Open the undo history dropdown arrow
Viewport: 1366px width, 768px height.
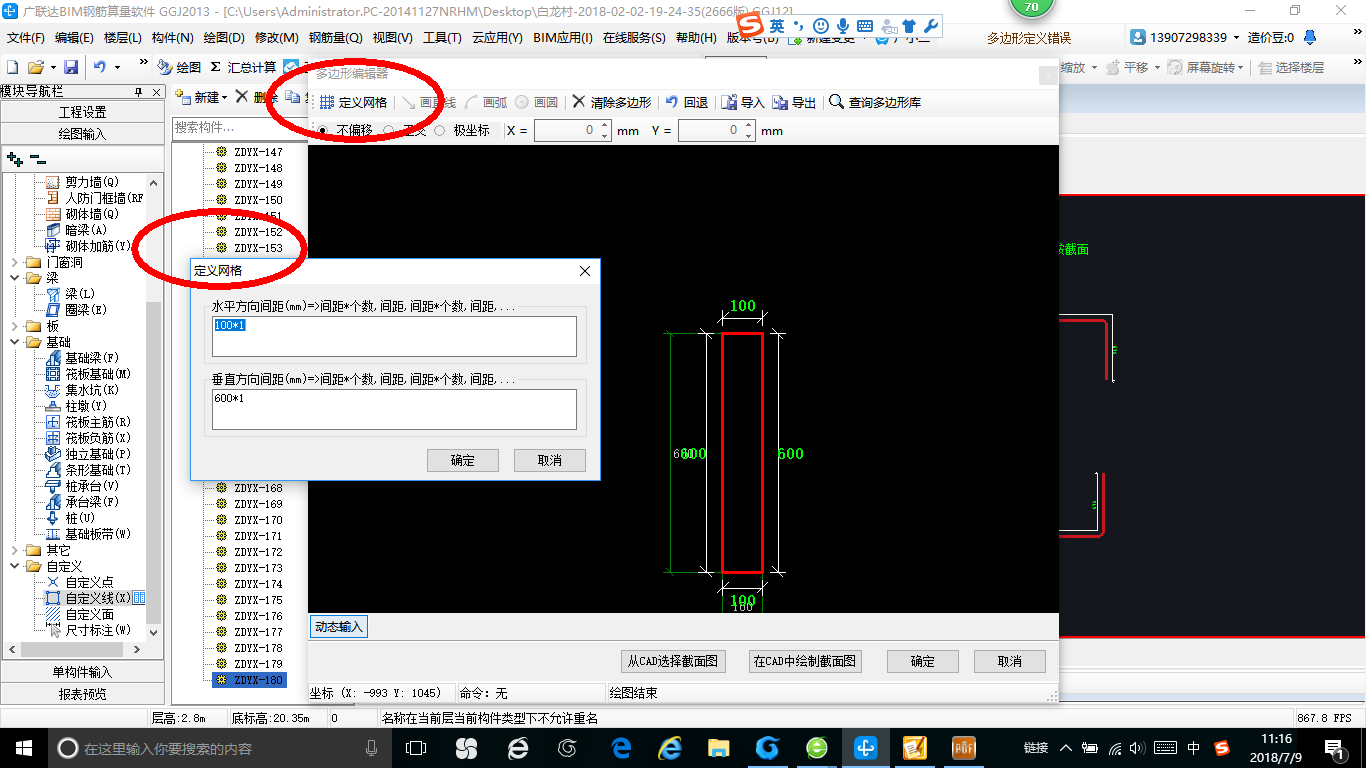point(117,67)
